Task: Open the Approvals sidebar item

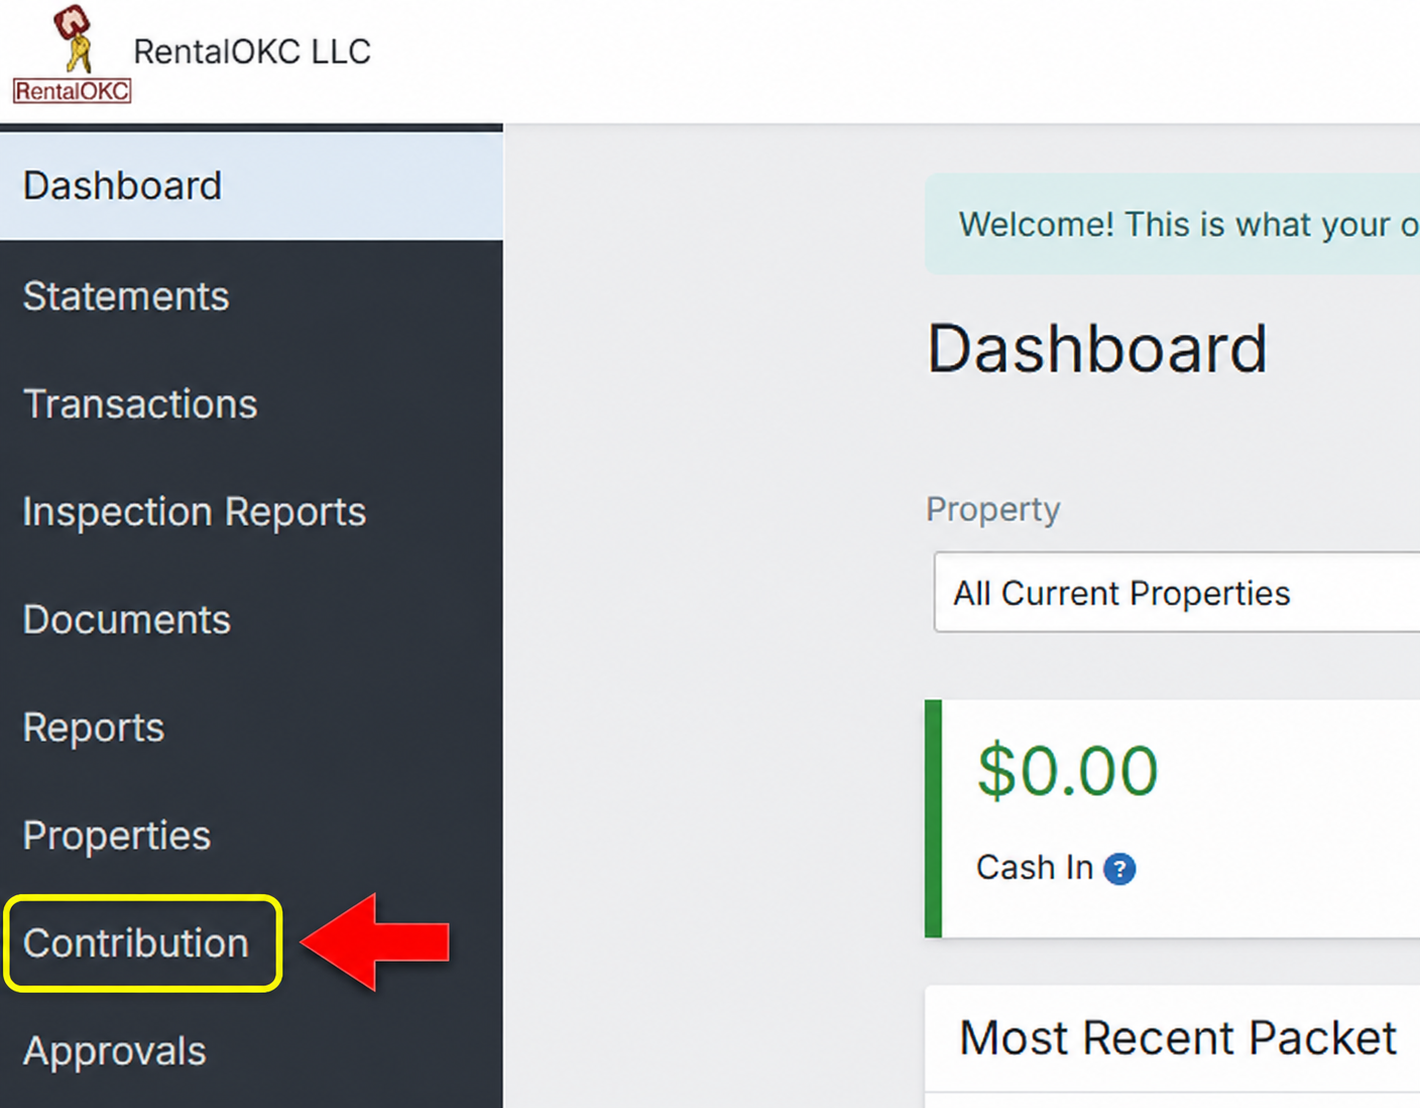Action: (x=251, y=1052)
